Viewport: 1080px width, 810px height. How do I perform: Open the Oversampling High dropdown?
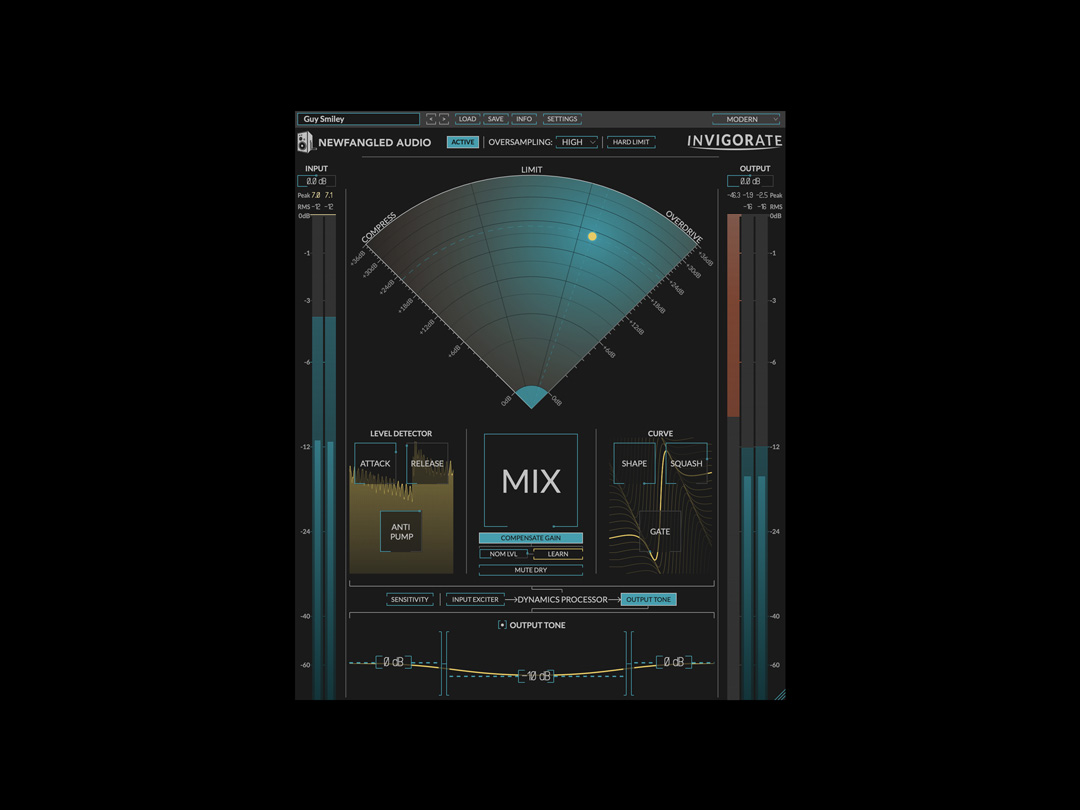pos(577,142)
